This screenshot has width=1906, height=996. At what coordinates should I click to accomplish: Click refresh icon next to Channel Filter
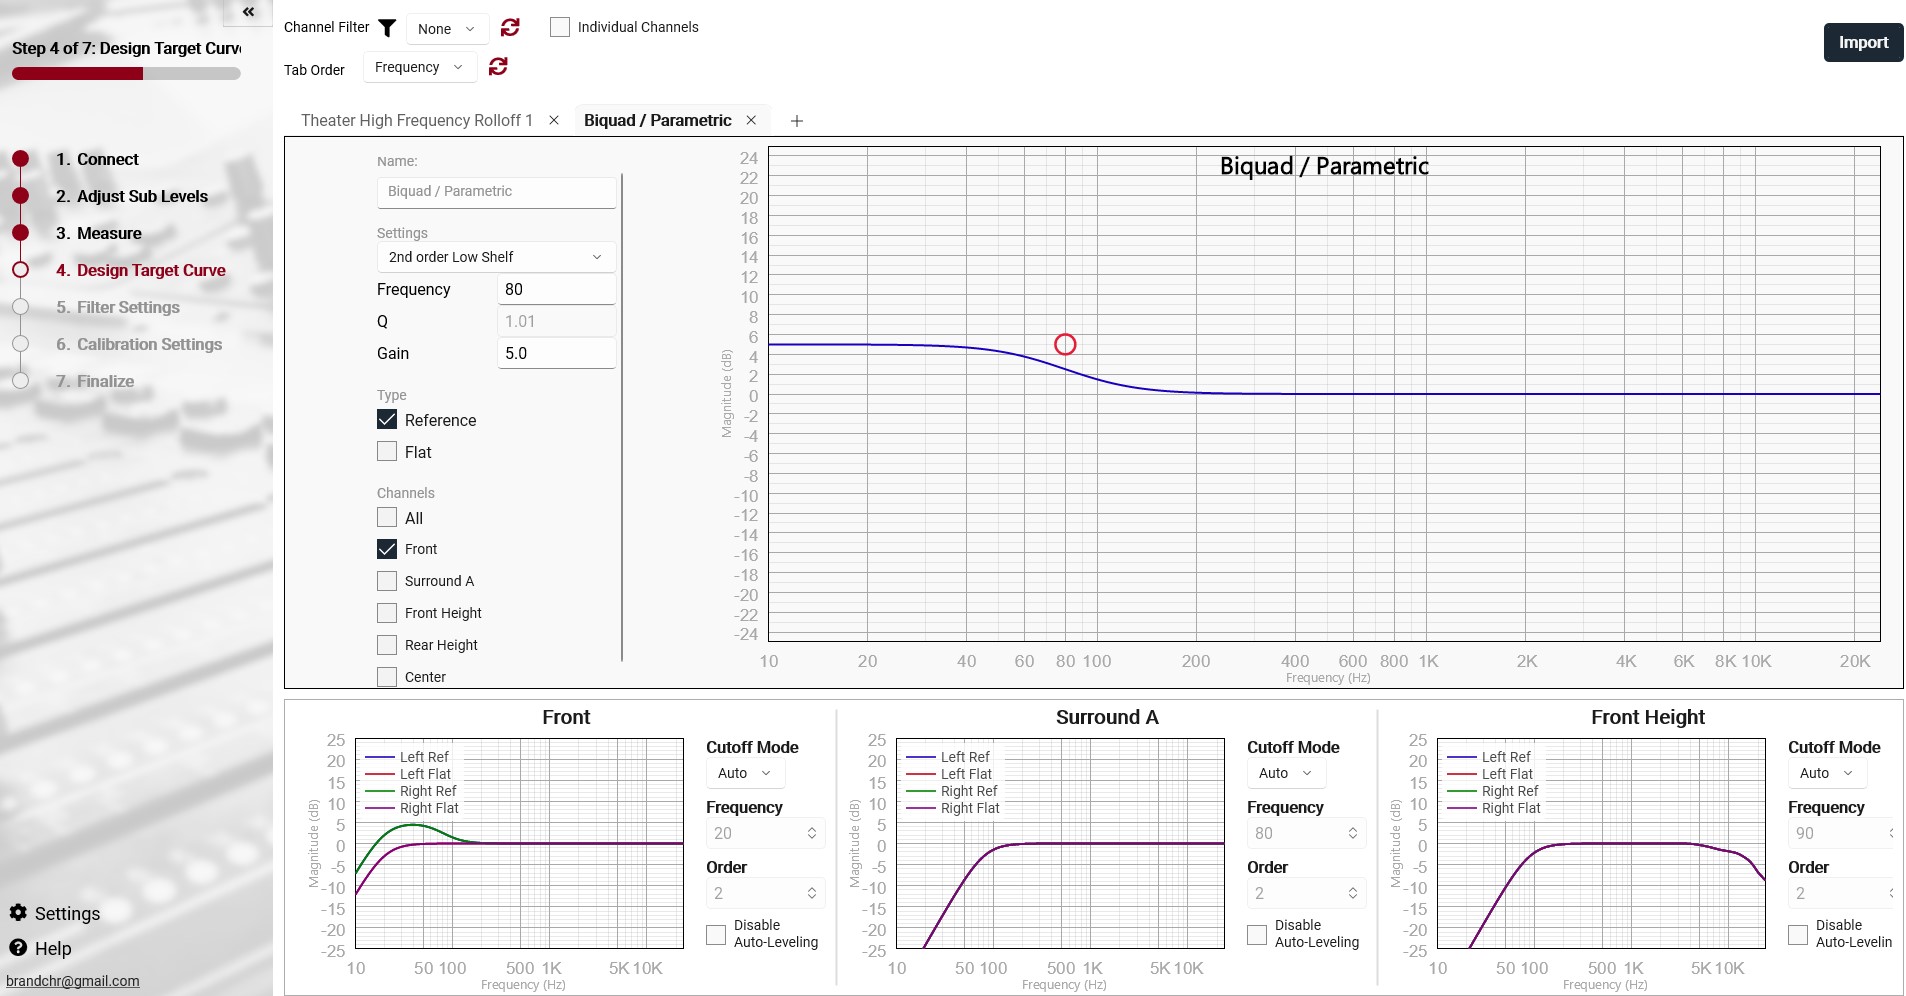pos(510,28)
